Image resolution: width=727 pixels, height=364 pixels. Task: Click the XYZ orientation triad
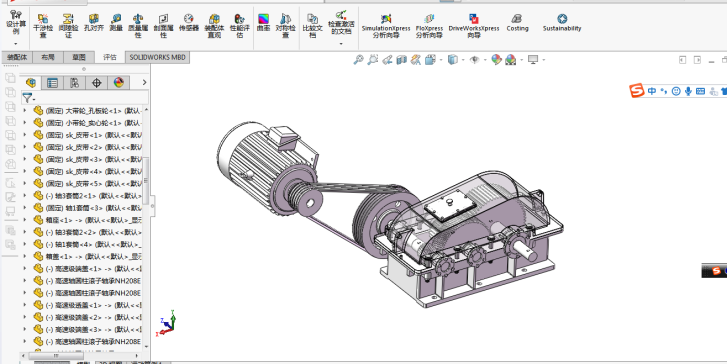167,323
